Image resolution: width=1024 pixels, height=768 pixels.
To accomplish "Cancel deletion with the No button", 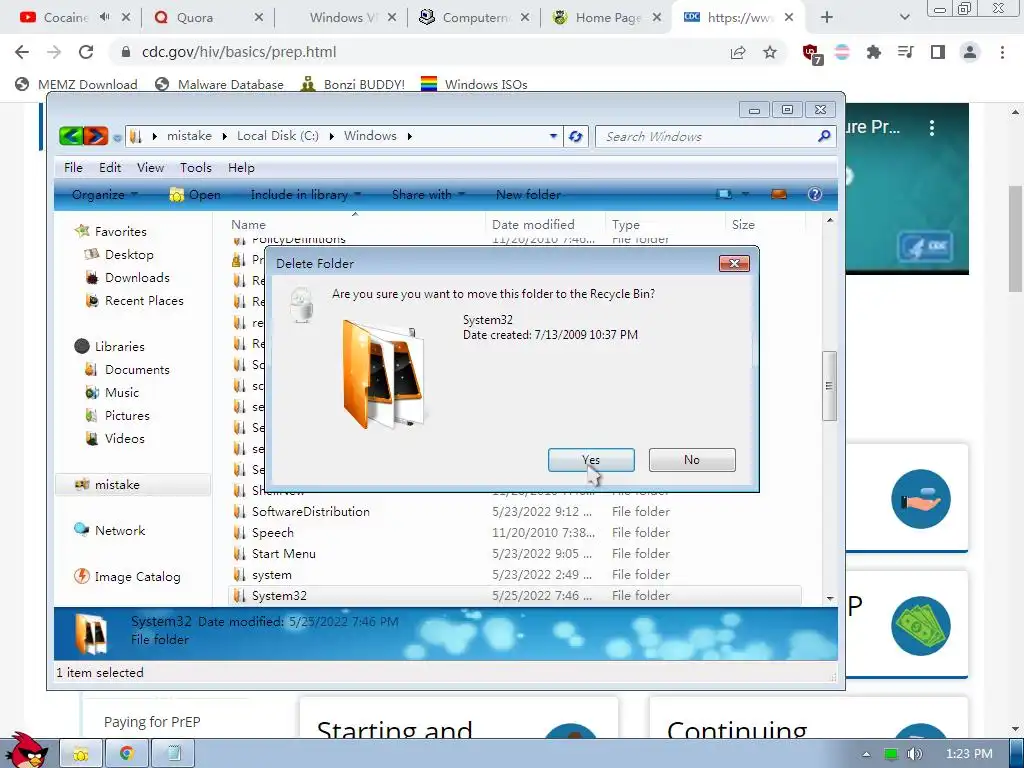I will pyautogui.click(x=692, y=460).
